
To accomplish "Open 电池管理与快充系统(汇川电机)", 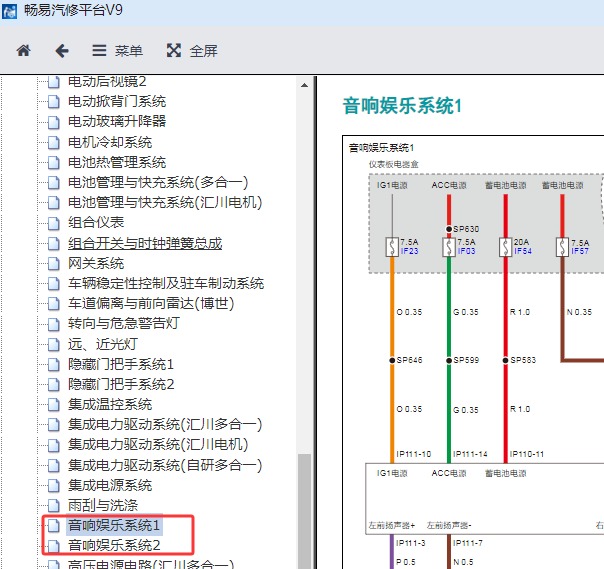I will tap(165, 202).
